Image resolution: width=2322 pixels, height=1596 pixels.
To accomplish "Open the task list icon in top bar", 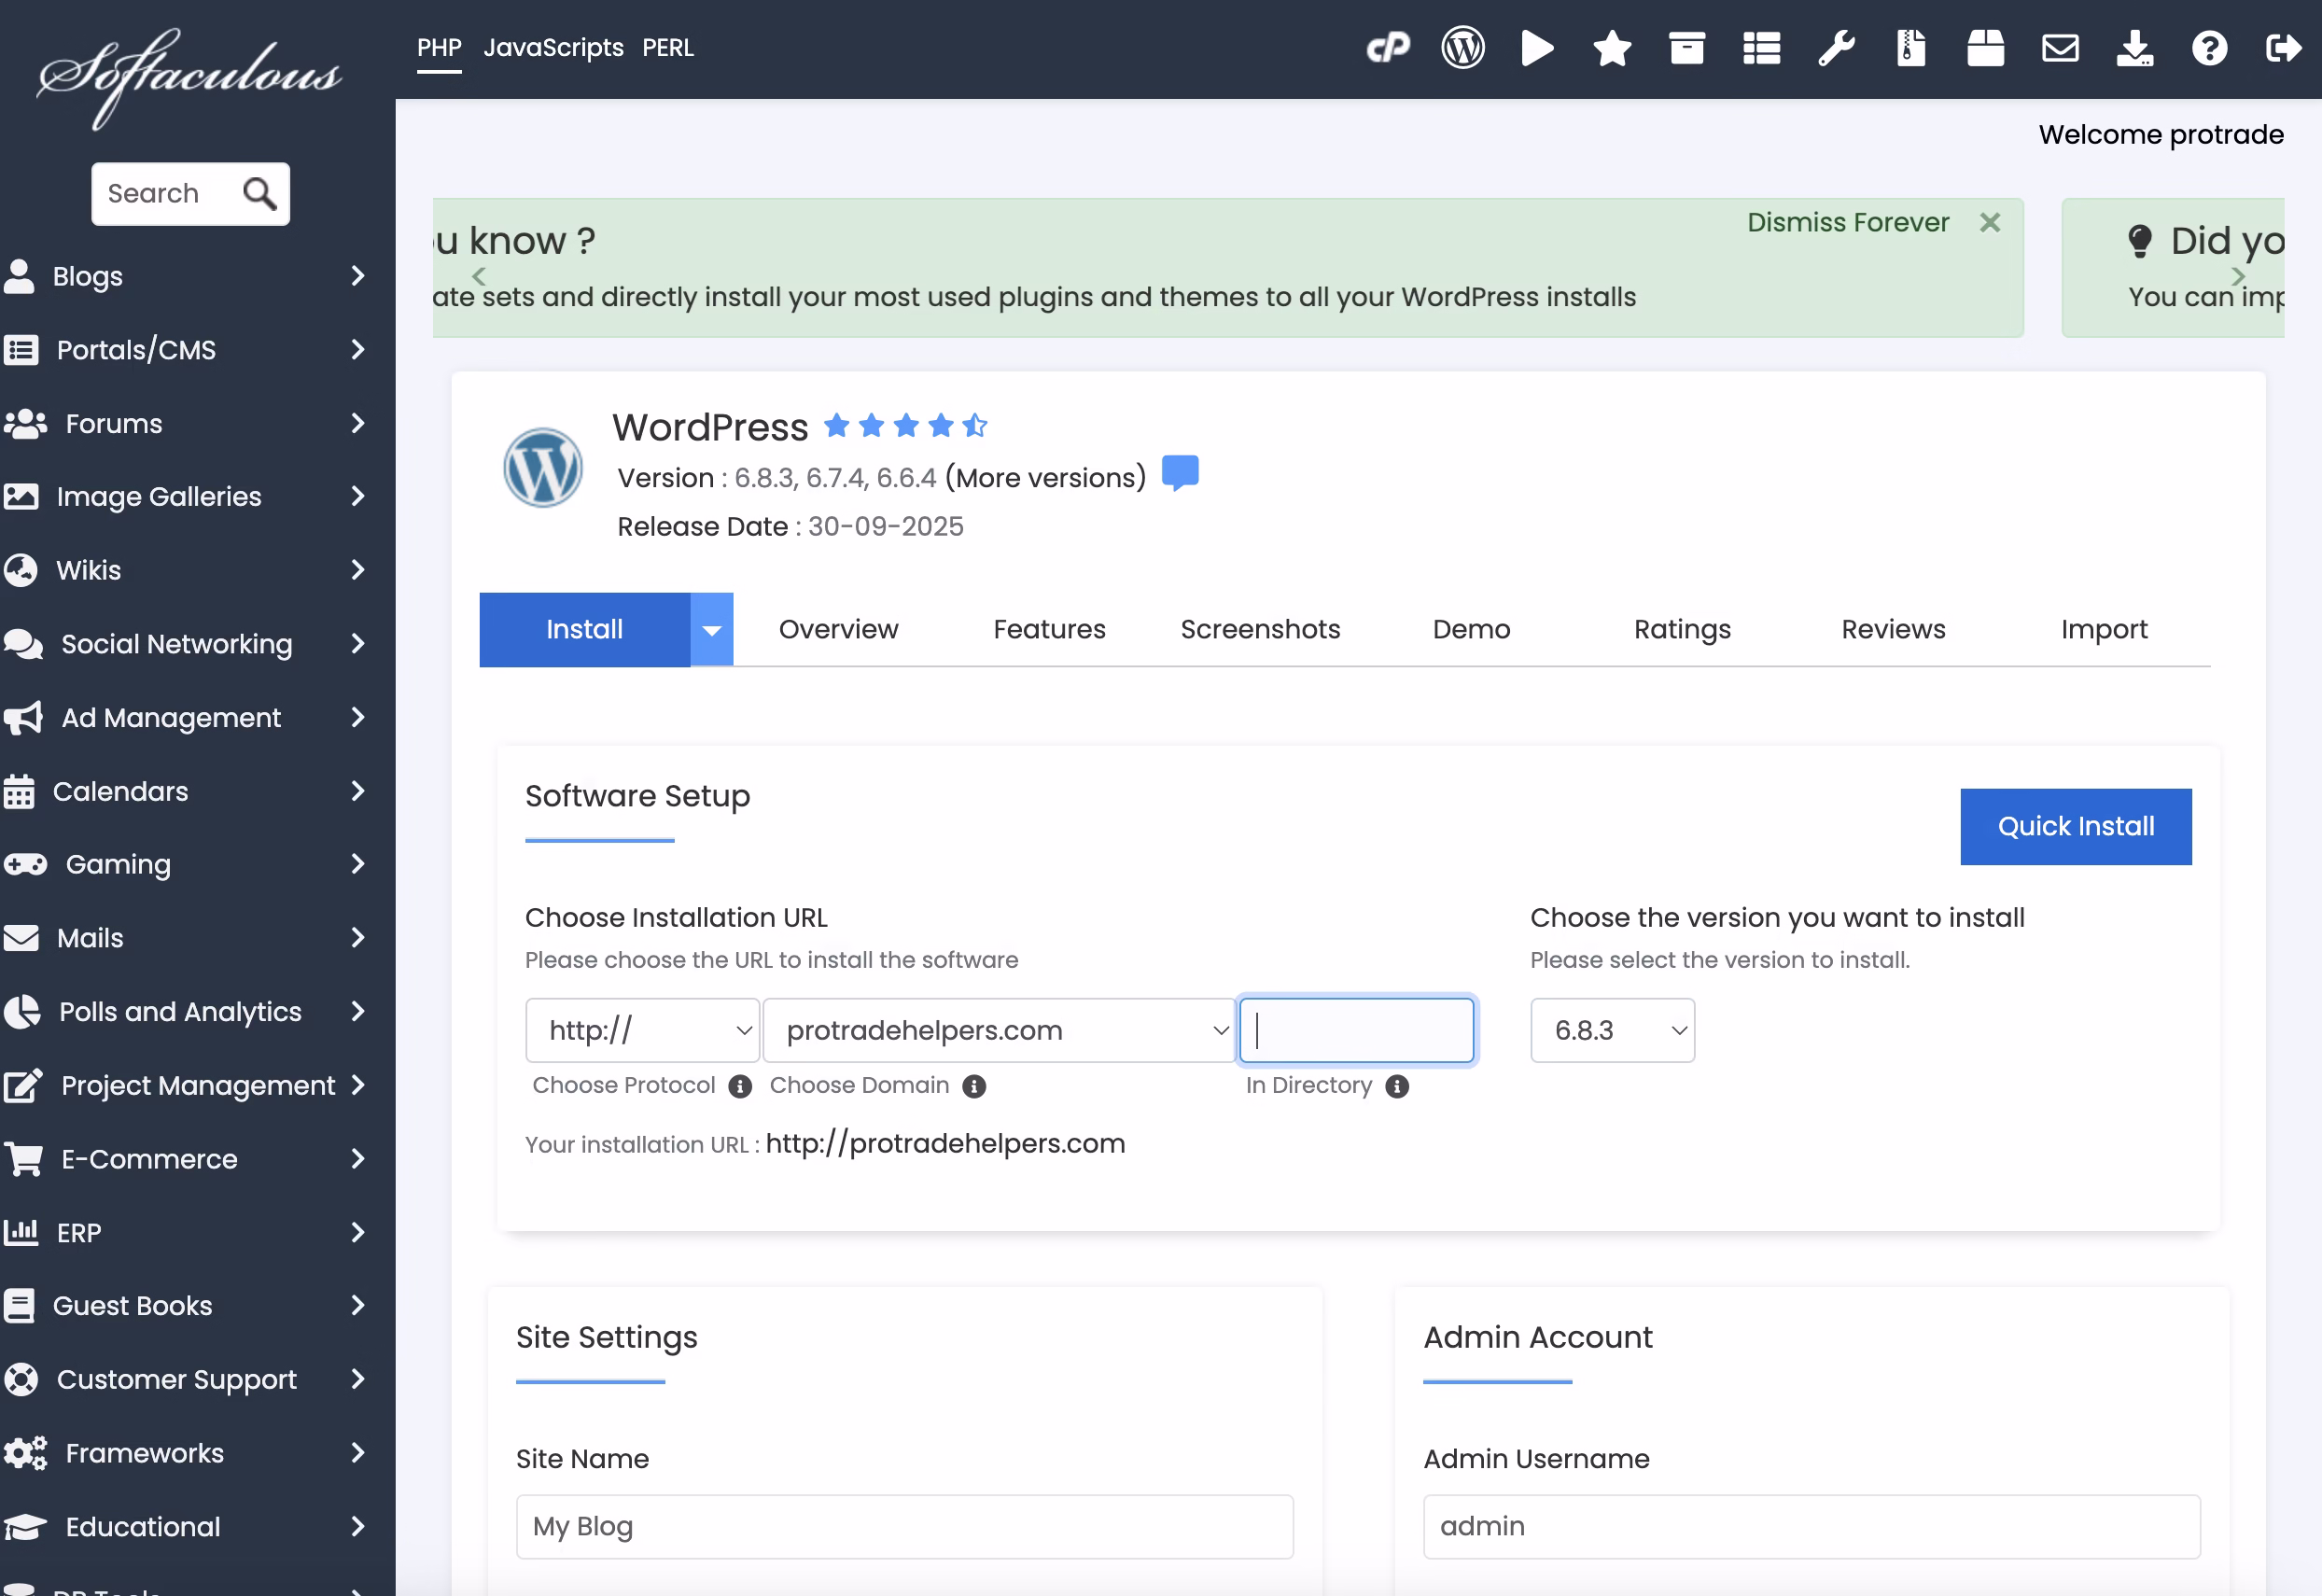I will tap(1762, 48).
